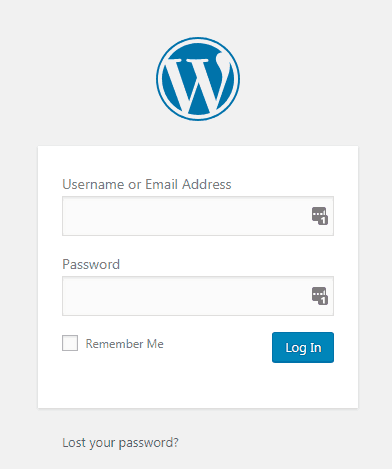Place cursor in the password box
Image resolution: width=392 pixels, height=469 pixels.
198,296
